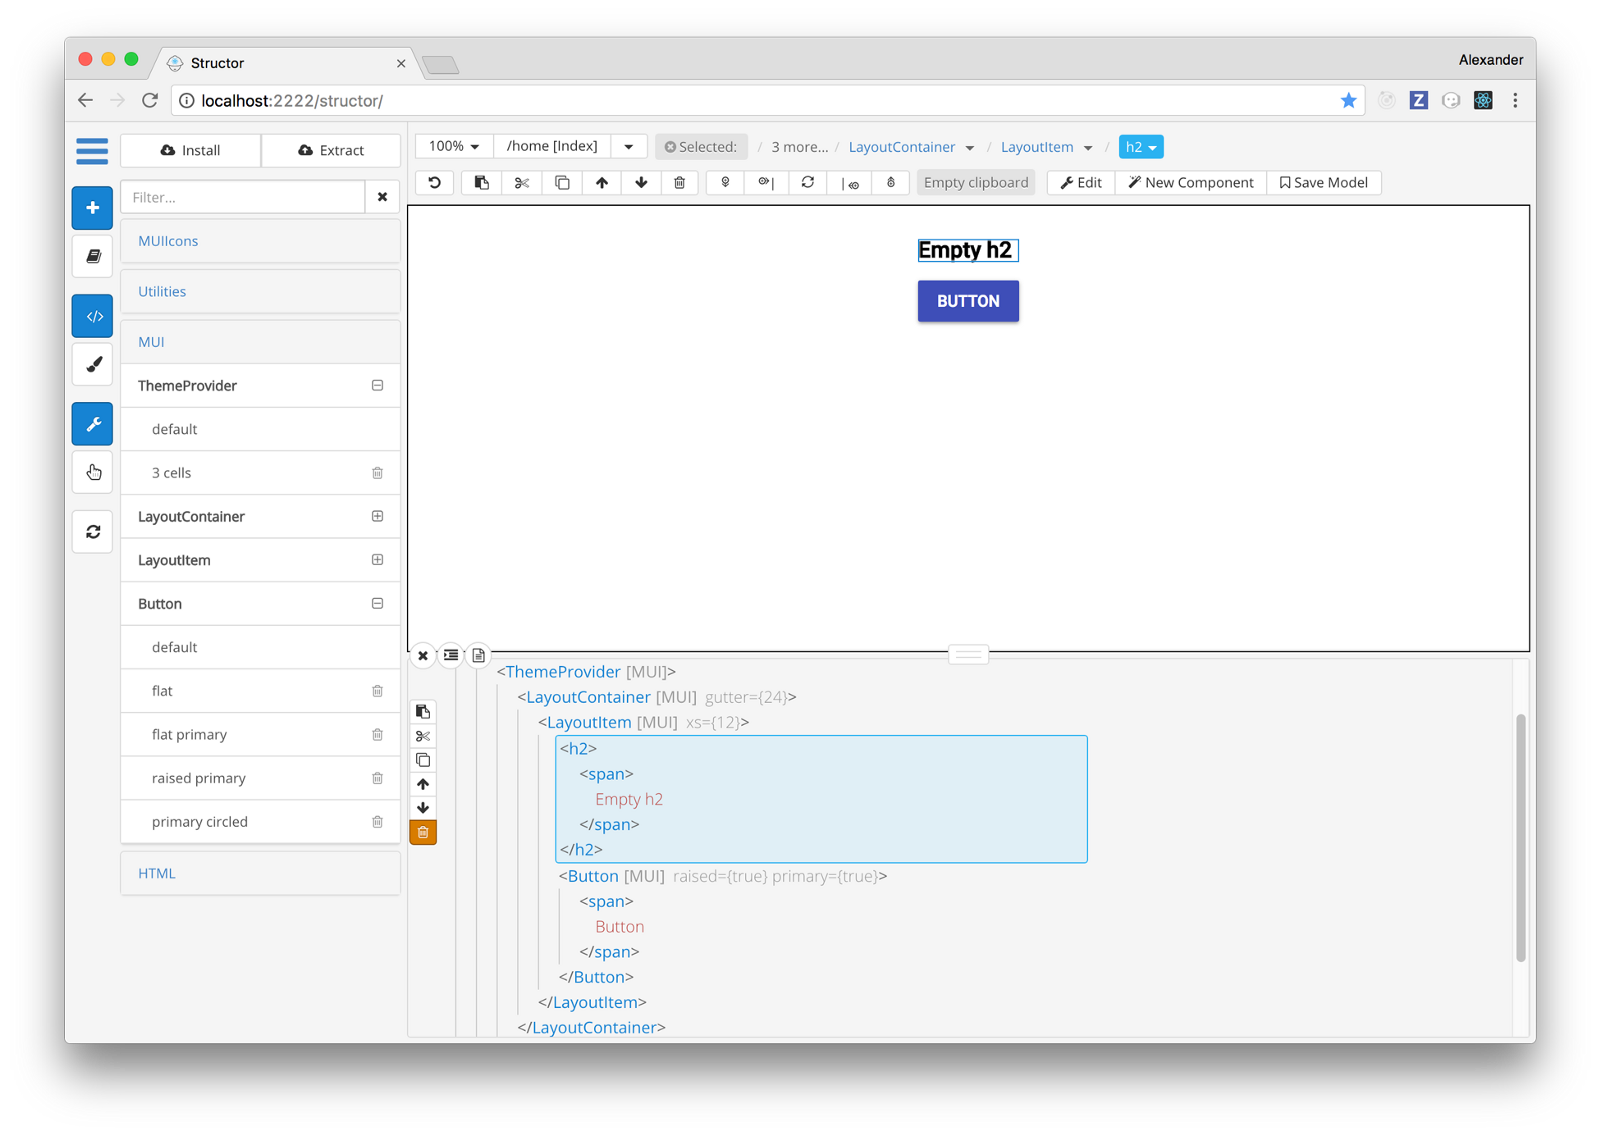
Task: Click the scissors cut icon in the top toolbar
Action: point(522,183)
